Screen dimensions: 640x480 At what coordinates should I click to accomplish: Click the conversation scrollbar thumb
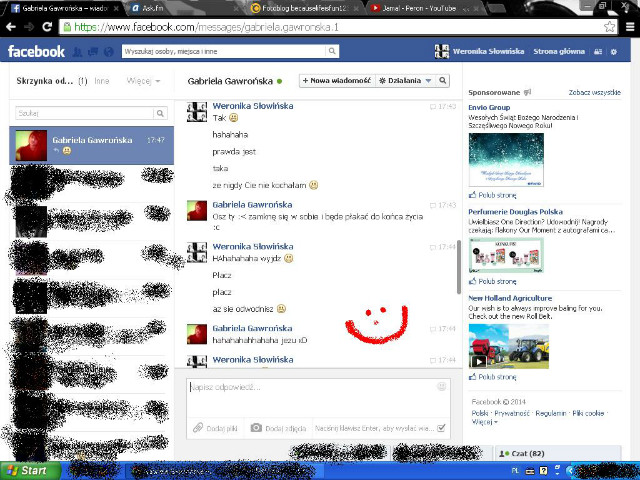pos(458,267)
